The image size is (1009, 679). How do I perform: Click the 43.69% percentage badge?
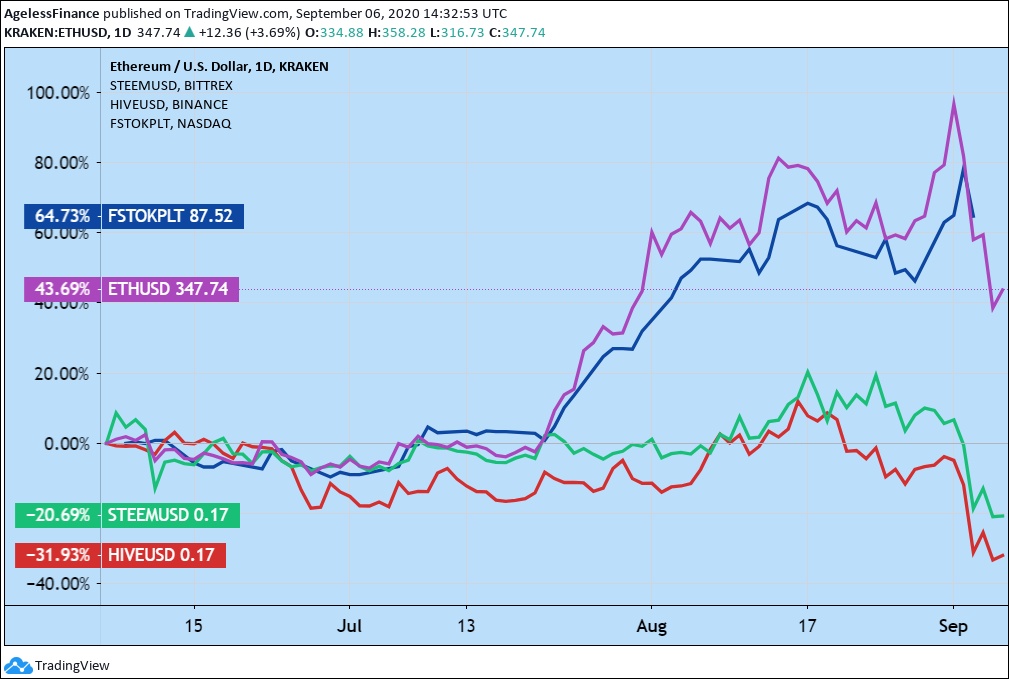(62, 289)
